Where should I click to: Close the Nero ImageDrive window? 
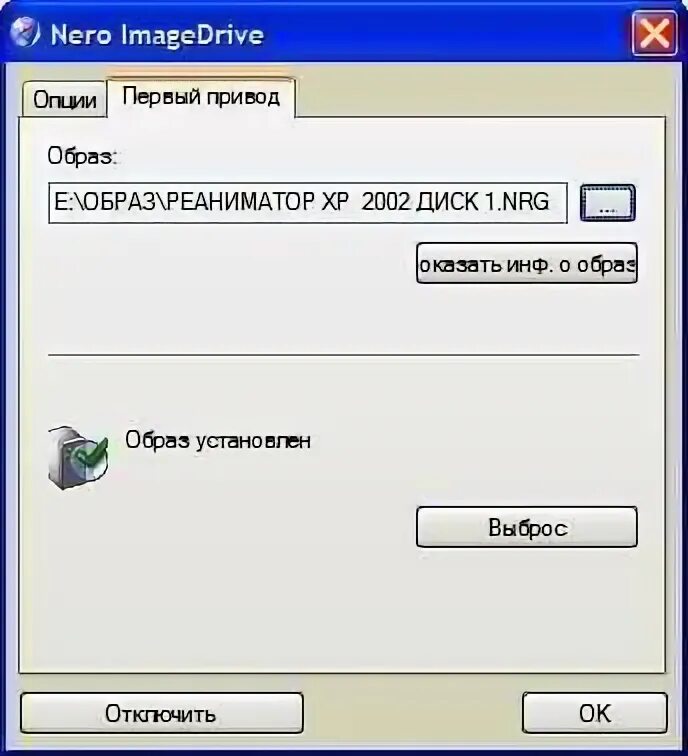654,34
